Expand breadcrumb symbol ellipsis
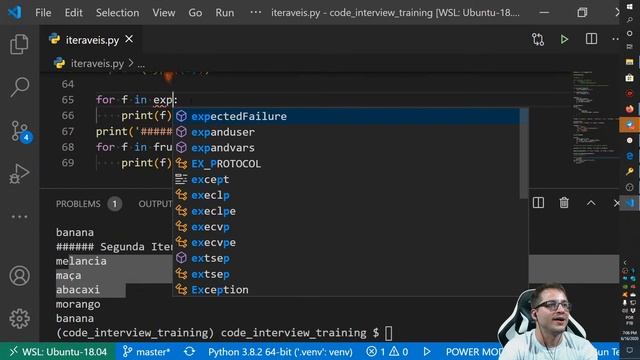 point(141,64)
